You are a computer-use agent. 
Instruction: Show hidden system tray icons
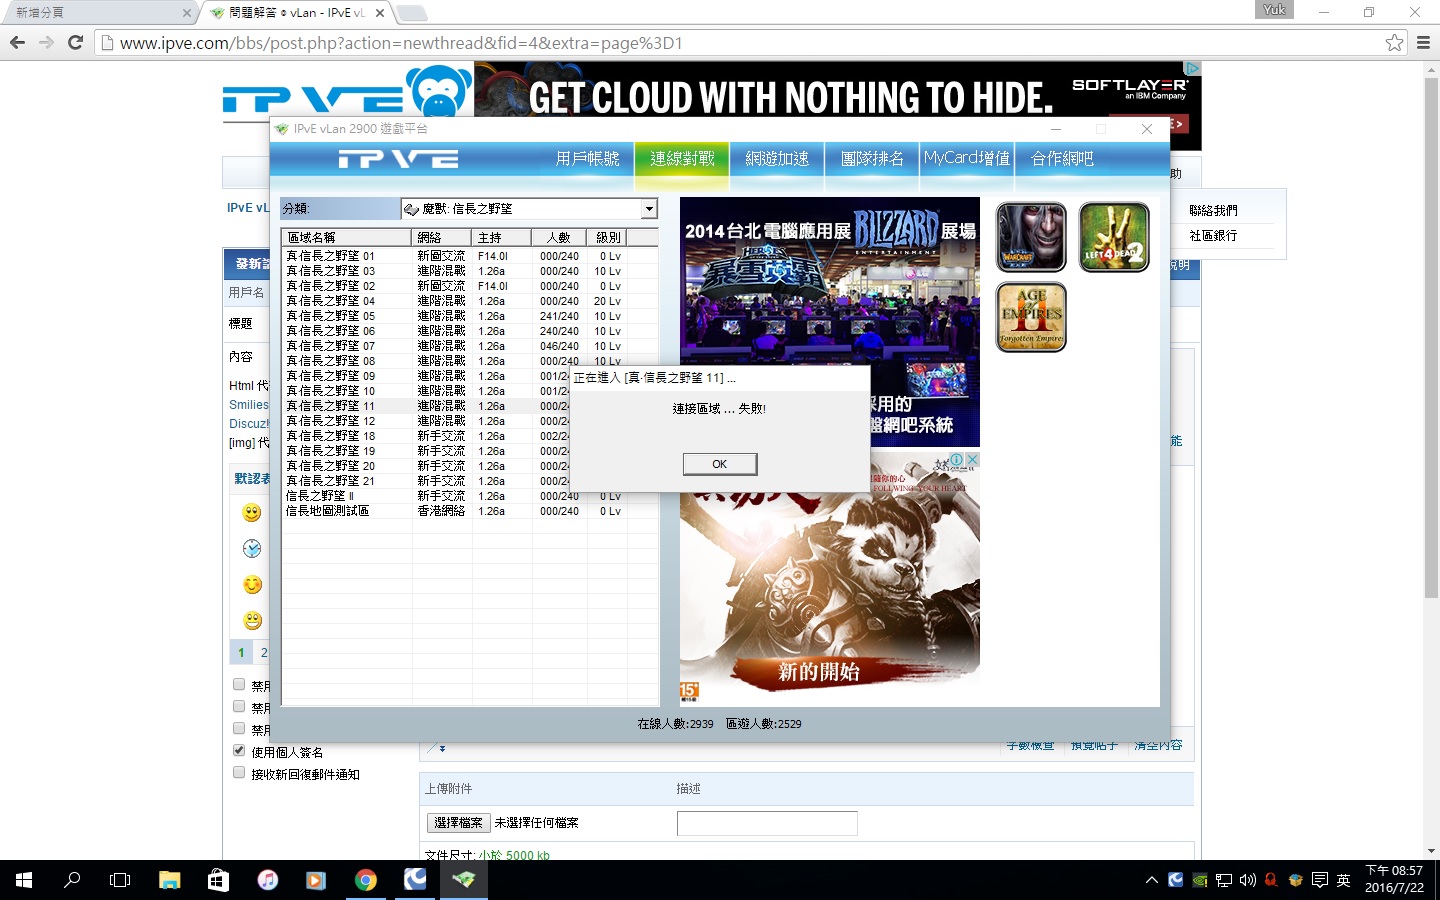1152,881
